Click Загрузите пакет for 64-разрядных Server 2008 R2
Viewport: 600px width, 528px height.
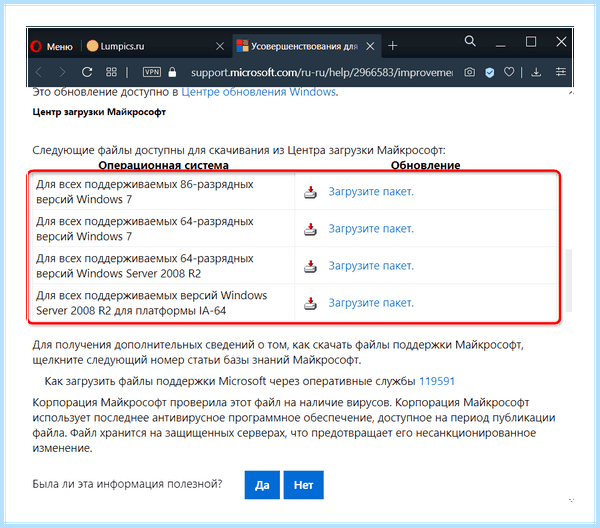point(371,266)
